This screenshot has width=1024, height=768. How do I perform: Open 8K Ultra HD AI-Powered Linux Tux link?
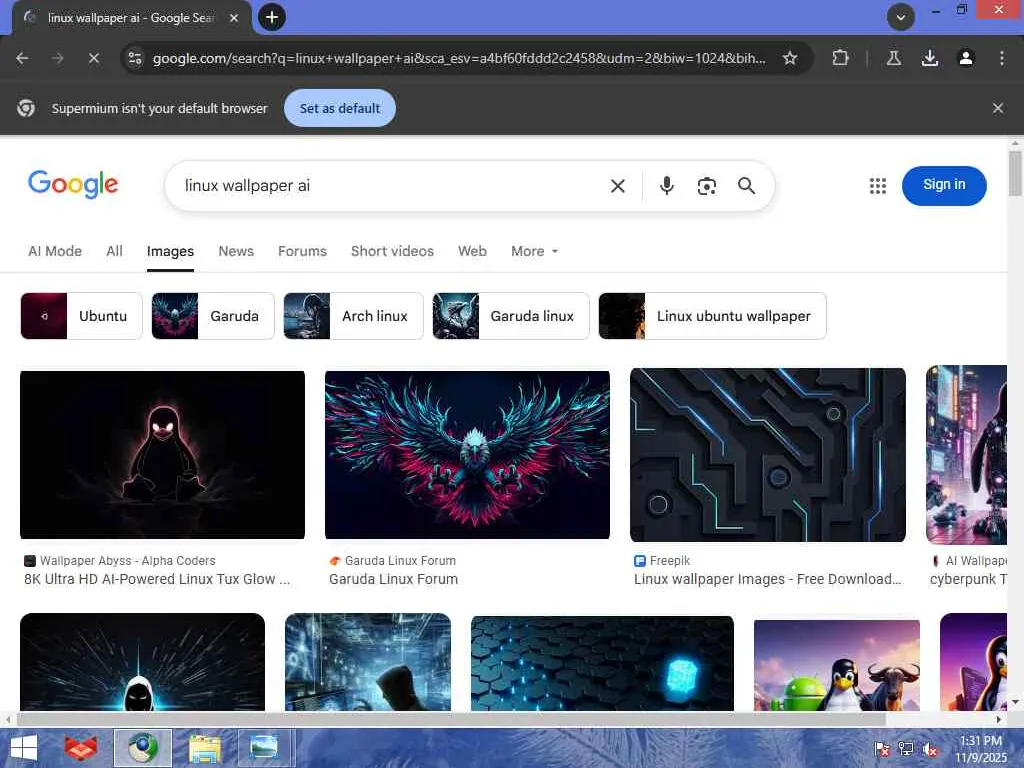pos(157,579)
